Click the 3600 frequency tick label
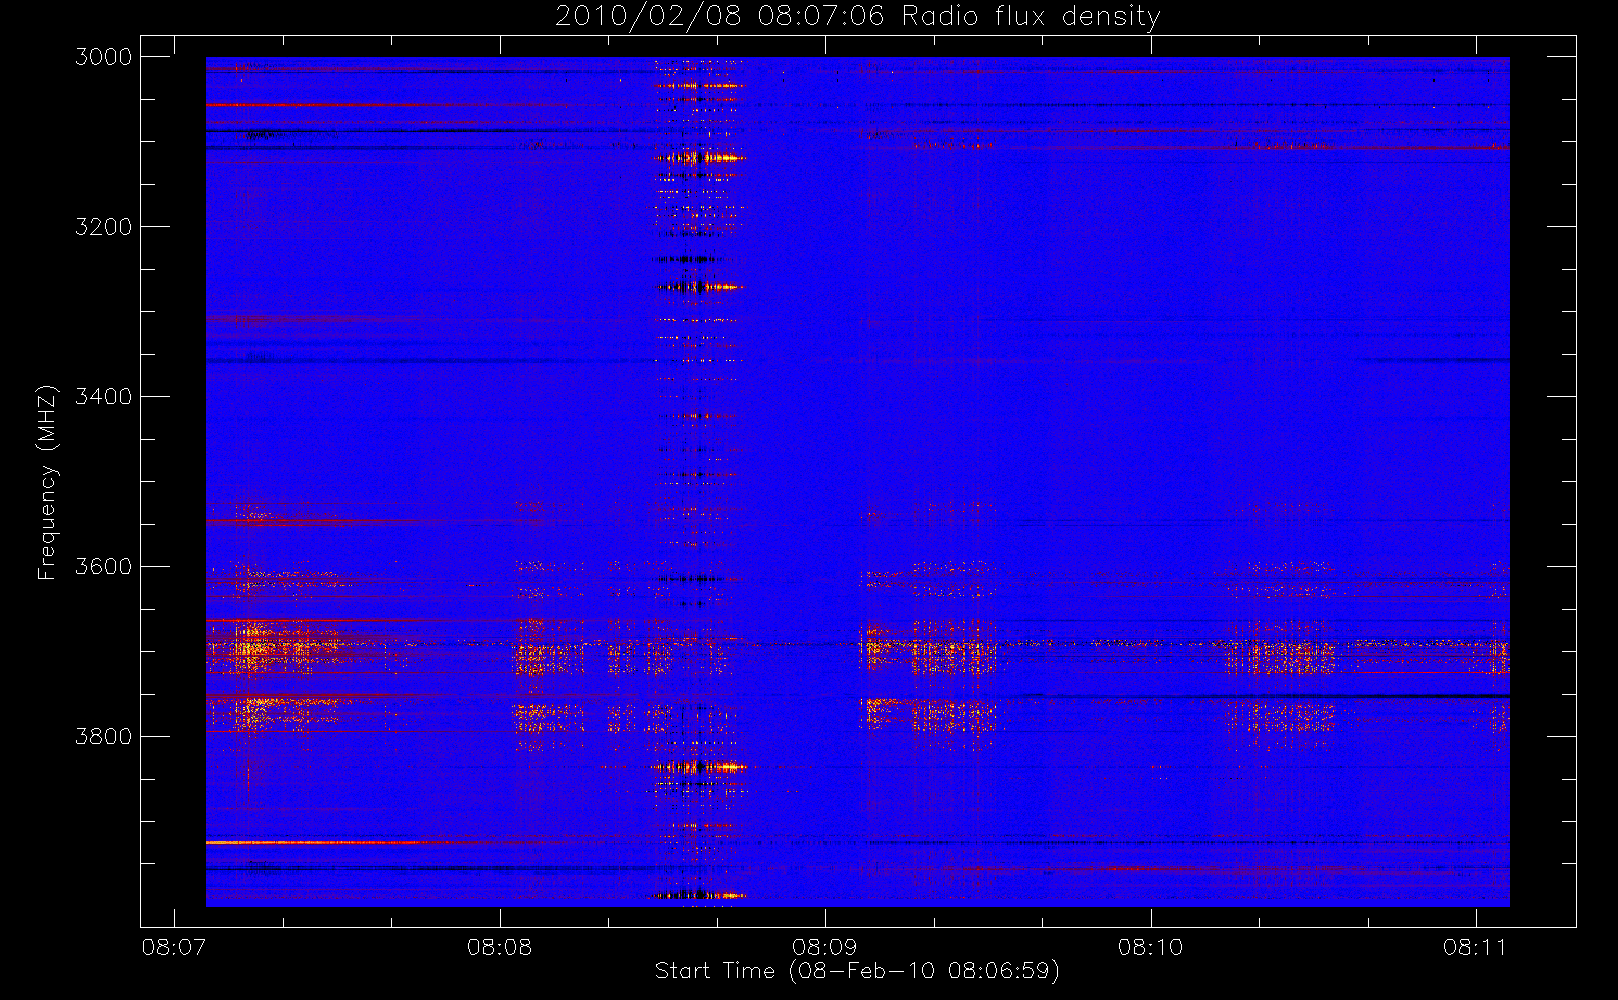The image size is (1618, 1000). pos(104,567)
